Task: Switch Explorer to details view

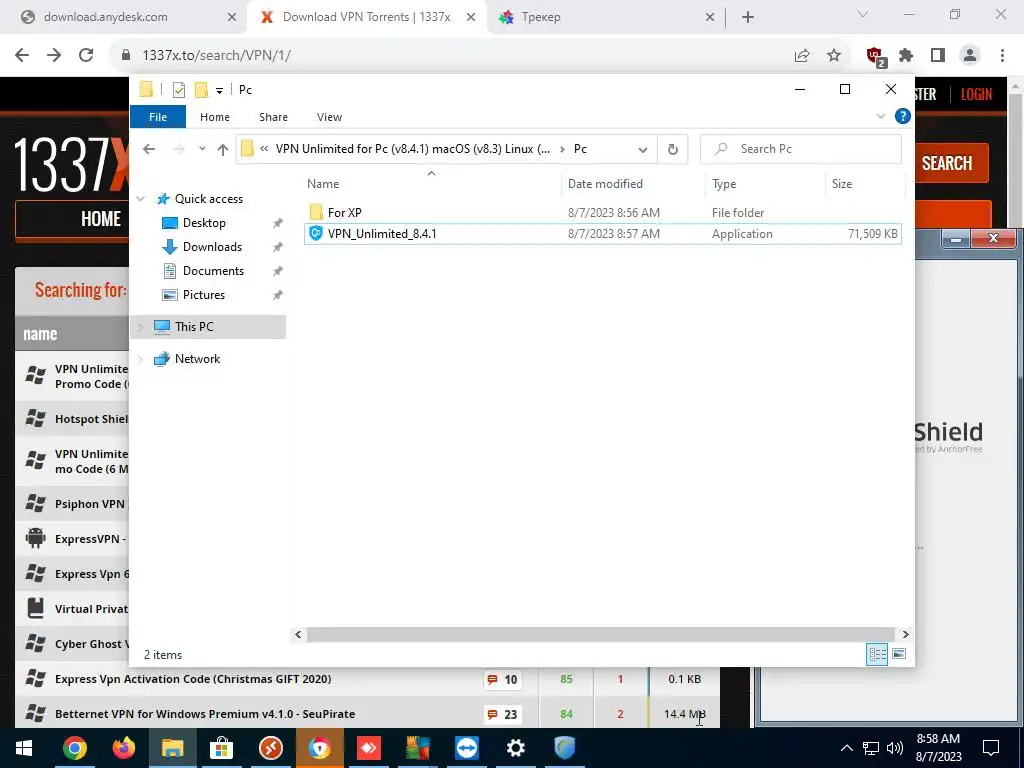Action: 877,654
